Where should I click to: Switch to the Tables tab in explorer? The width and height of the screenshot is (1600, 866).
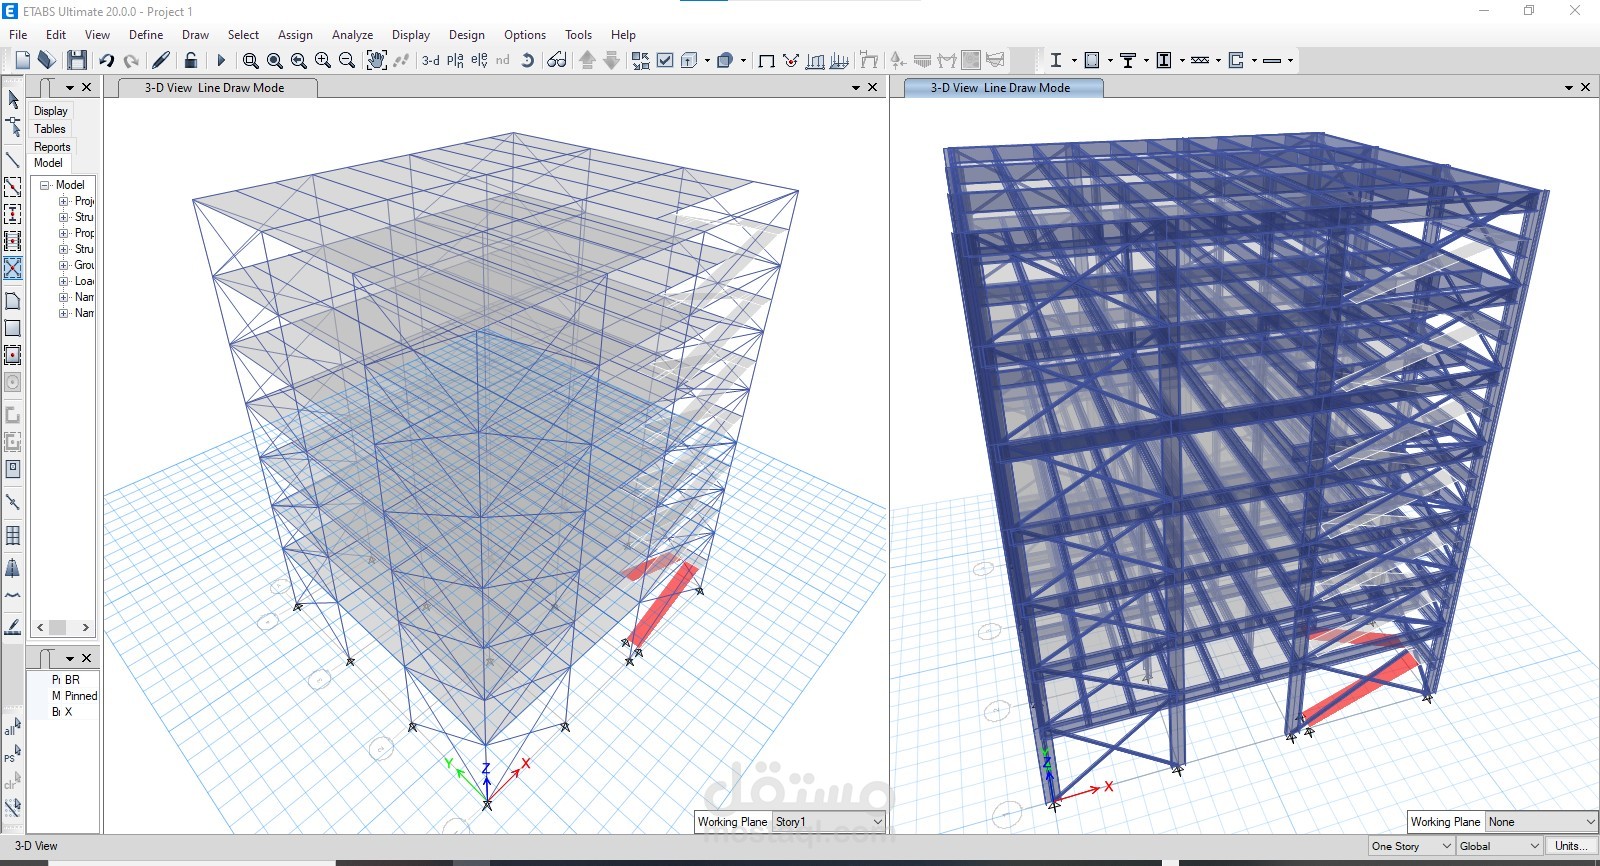(50, 129)
